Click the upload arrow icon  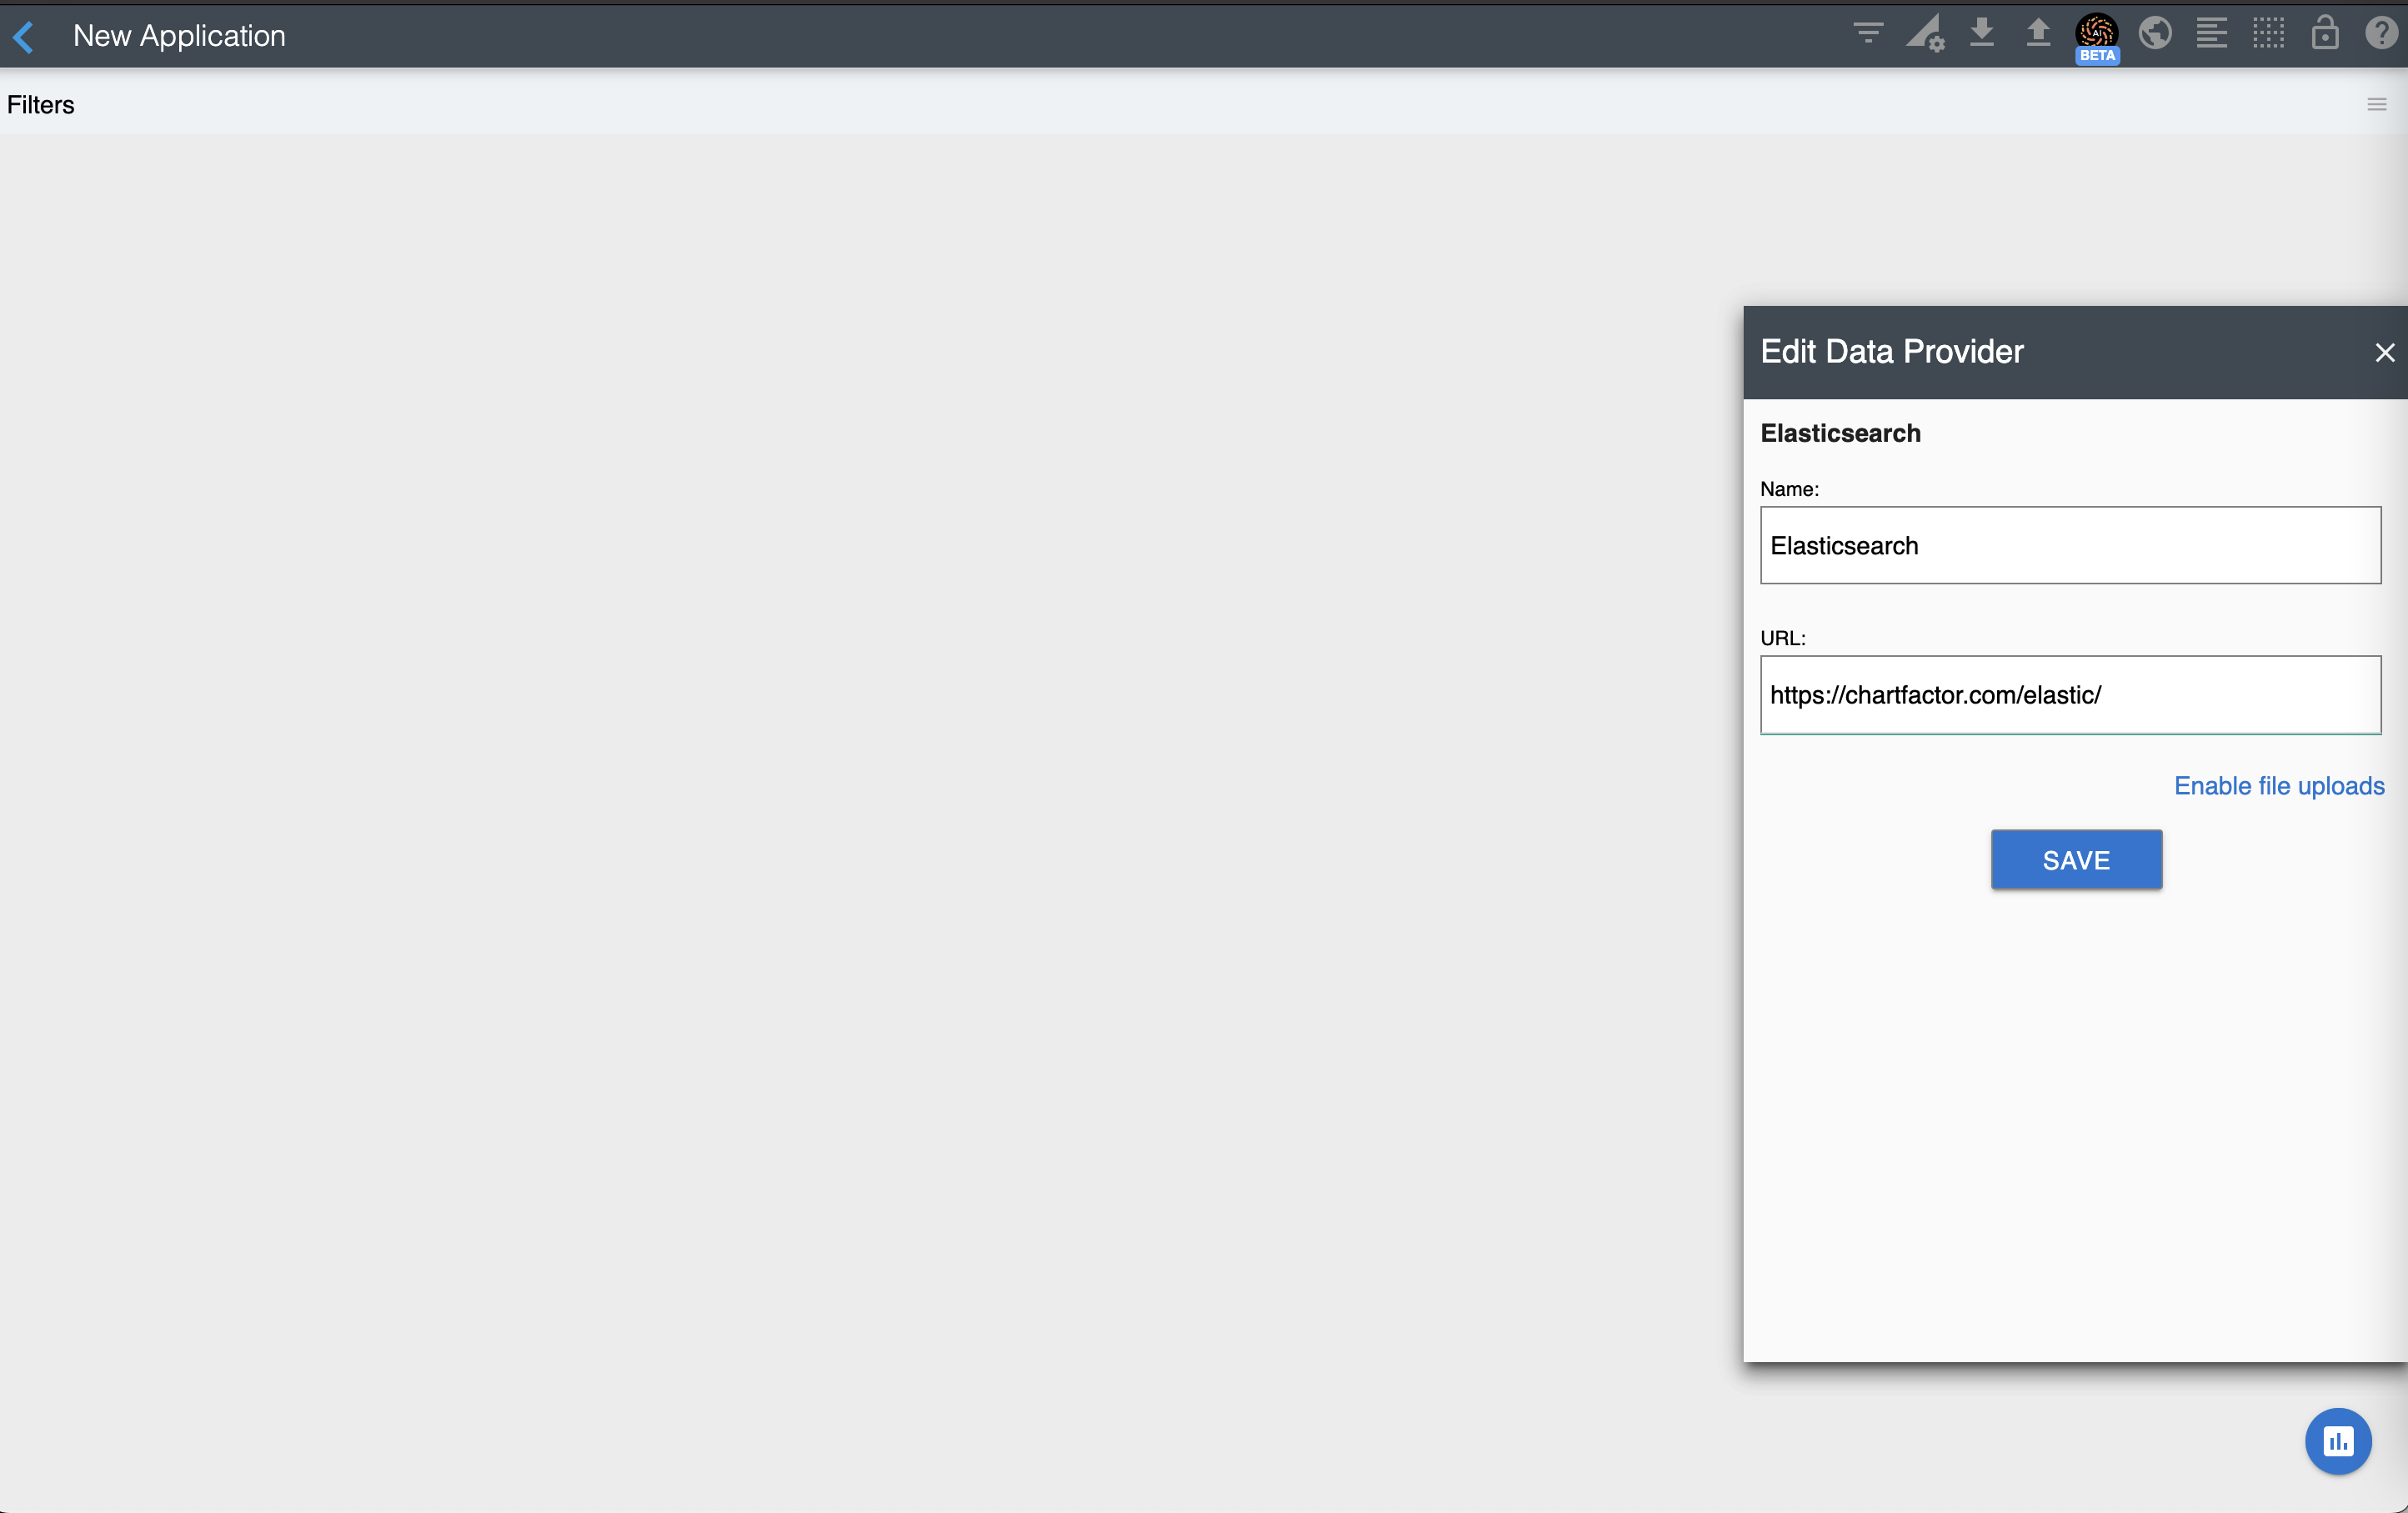coord(2037,33)
